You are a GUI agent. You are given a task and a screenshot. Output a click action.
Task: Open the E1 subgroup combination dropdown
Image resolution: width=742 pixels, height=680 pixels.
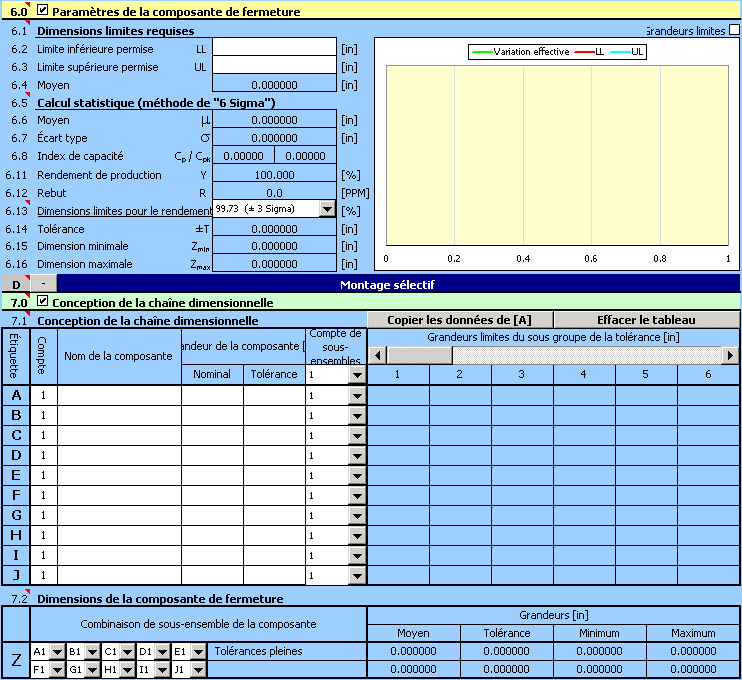coord(198,652)
